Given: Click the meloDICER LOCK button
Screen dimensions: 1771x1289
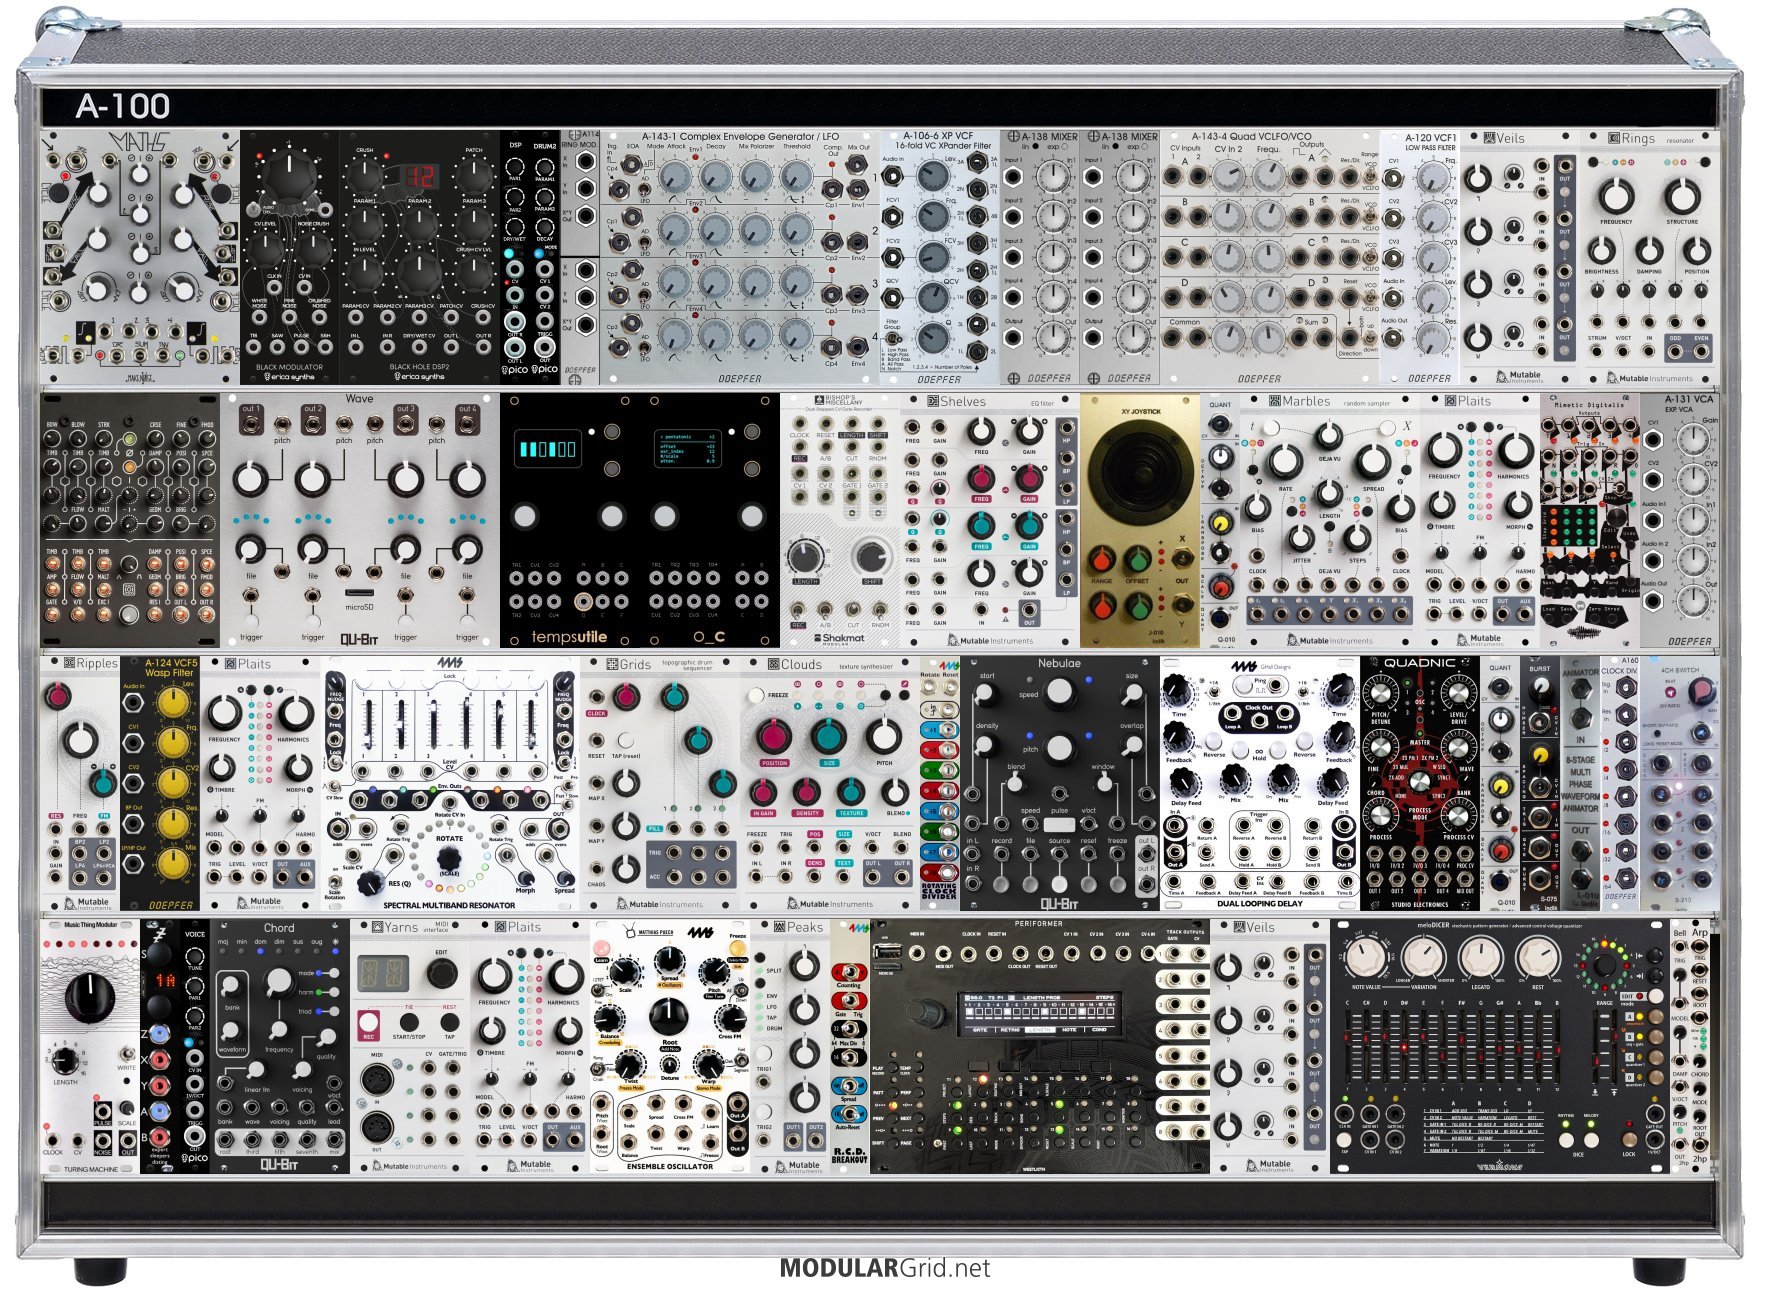Looking at the screenshot, I should [x=1629, y=1140].
